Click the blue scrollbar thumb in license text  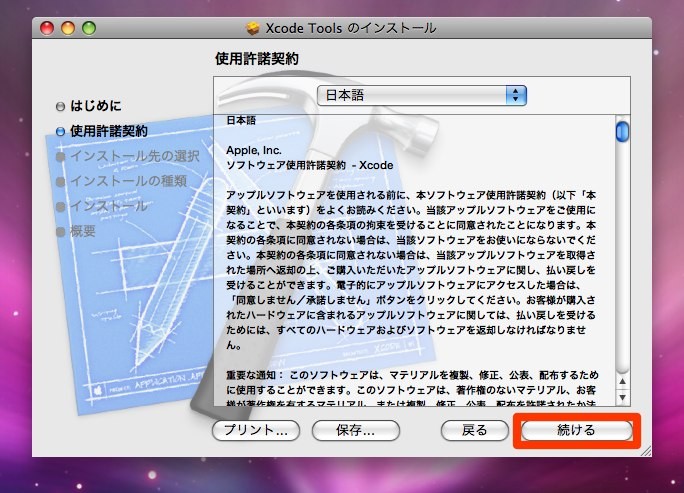coord(622,131)
